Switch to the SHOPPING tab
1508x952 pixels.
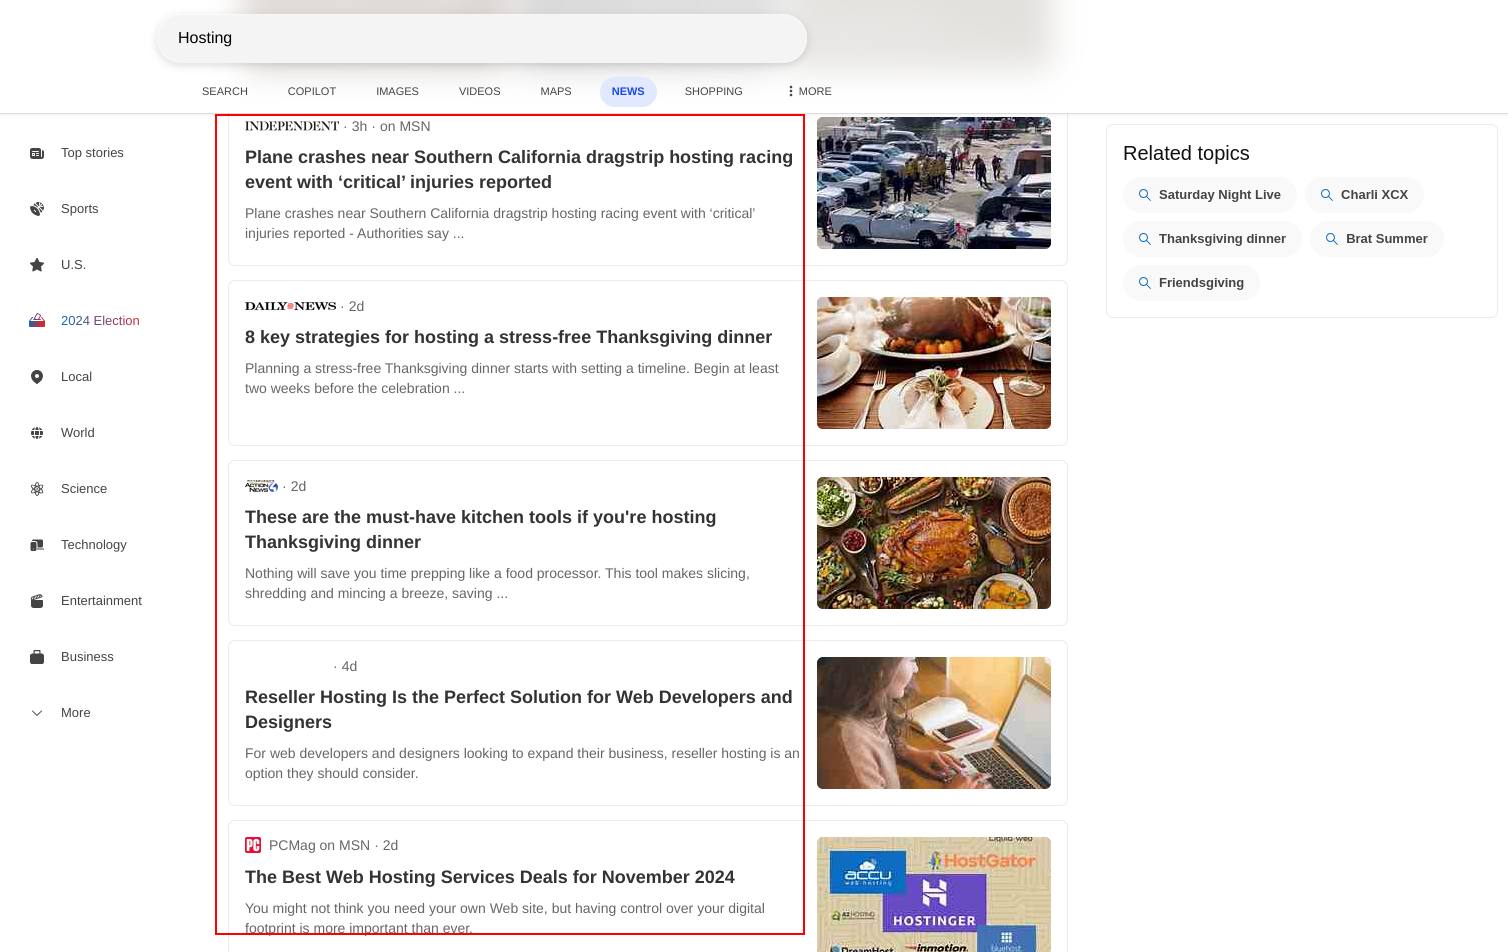point(714,91)
